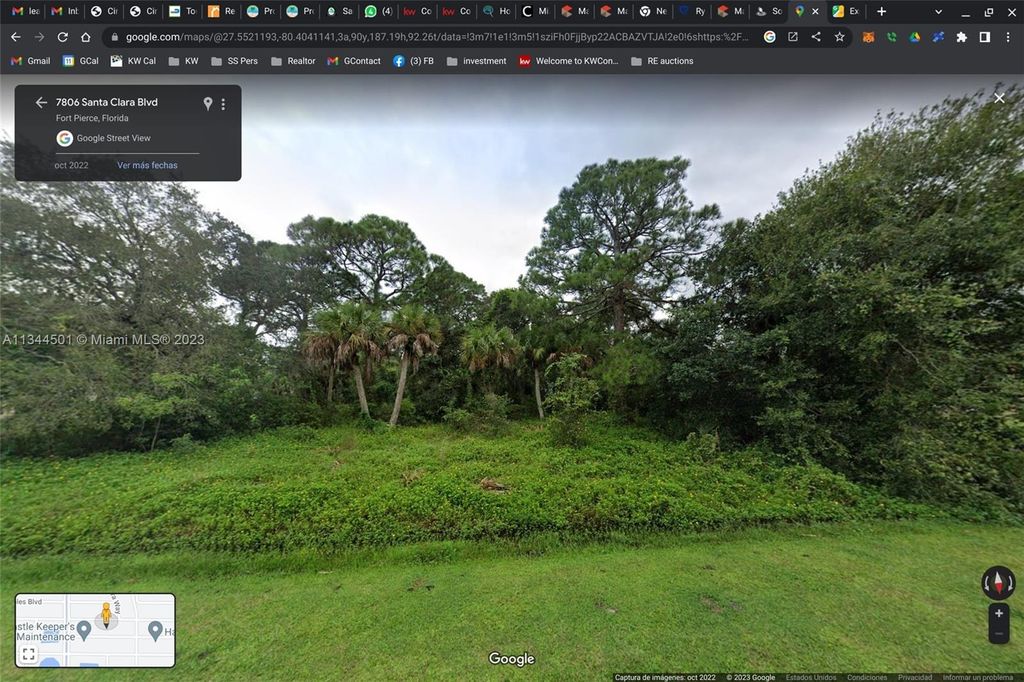
Task: Click the share icon in the browser toolbar
Action: tap(815, 35)
